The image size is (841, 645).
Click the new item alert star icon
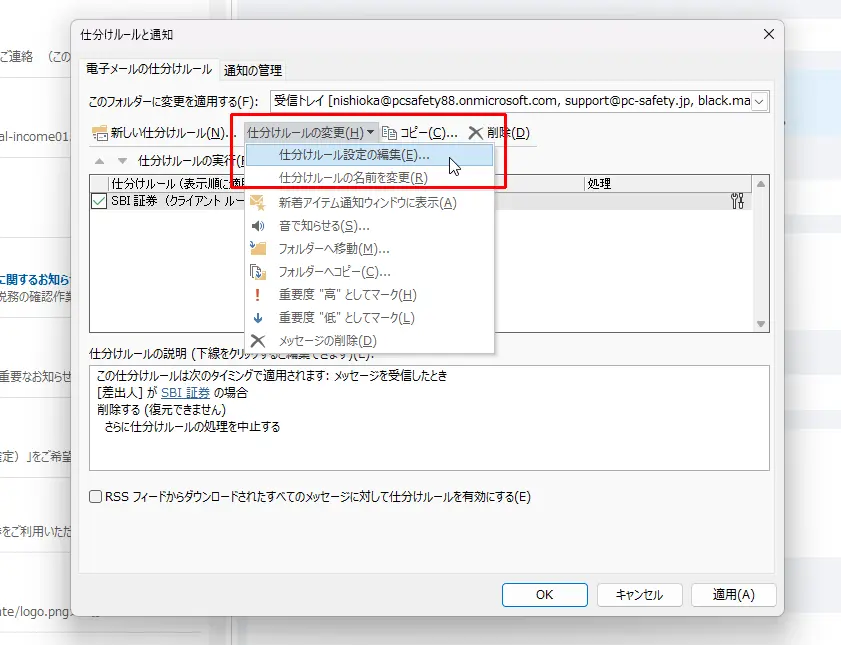pos(258,203)
